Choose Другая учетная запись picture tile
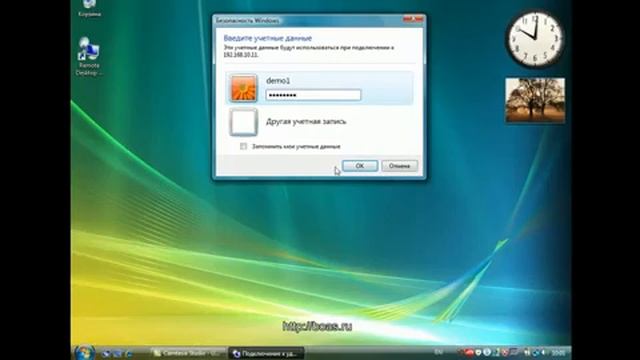Image resolution: width=640 pixels, height=360 pixels. click(244, 122)
